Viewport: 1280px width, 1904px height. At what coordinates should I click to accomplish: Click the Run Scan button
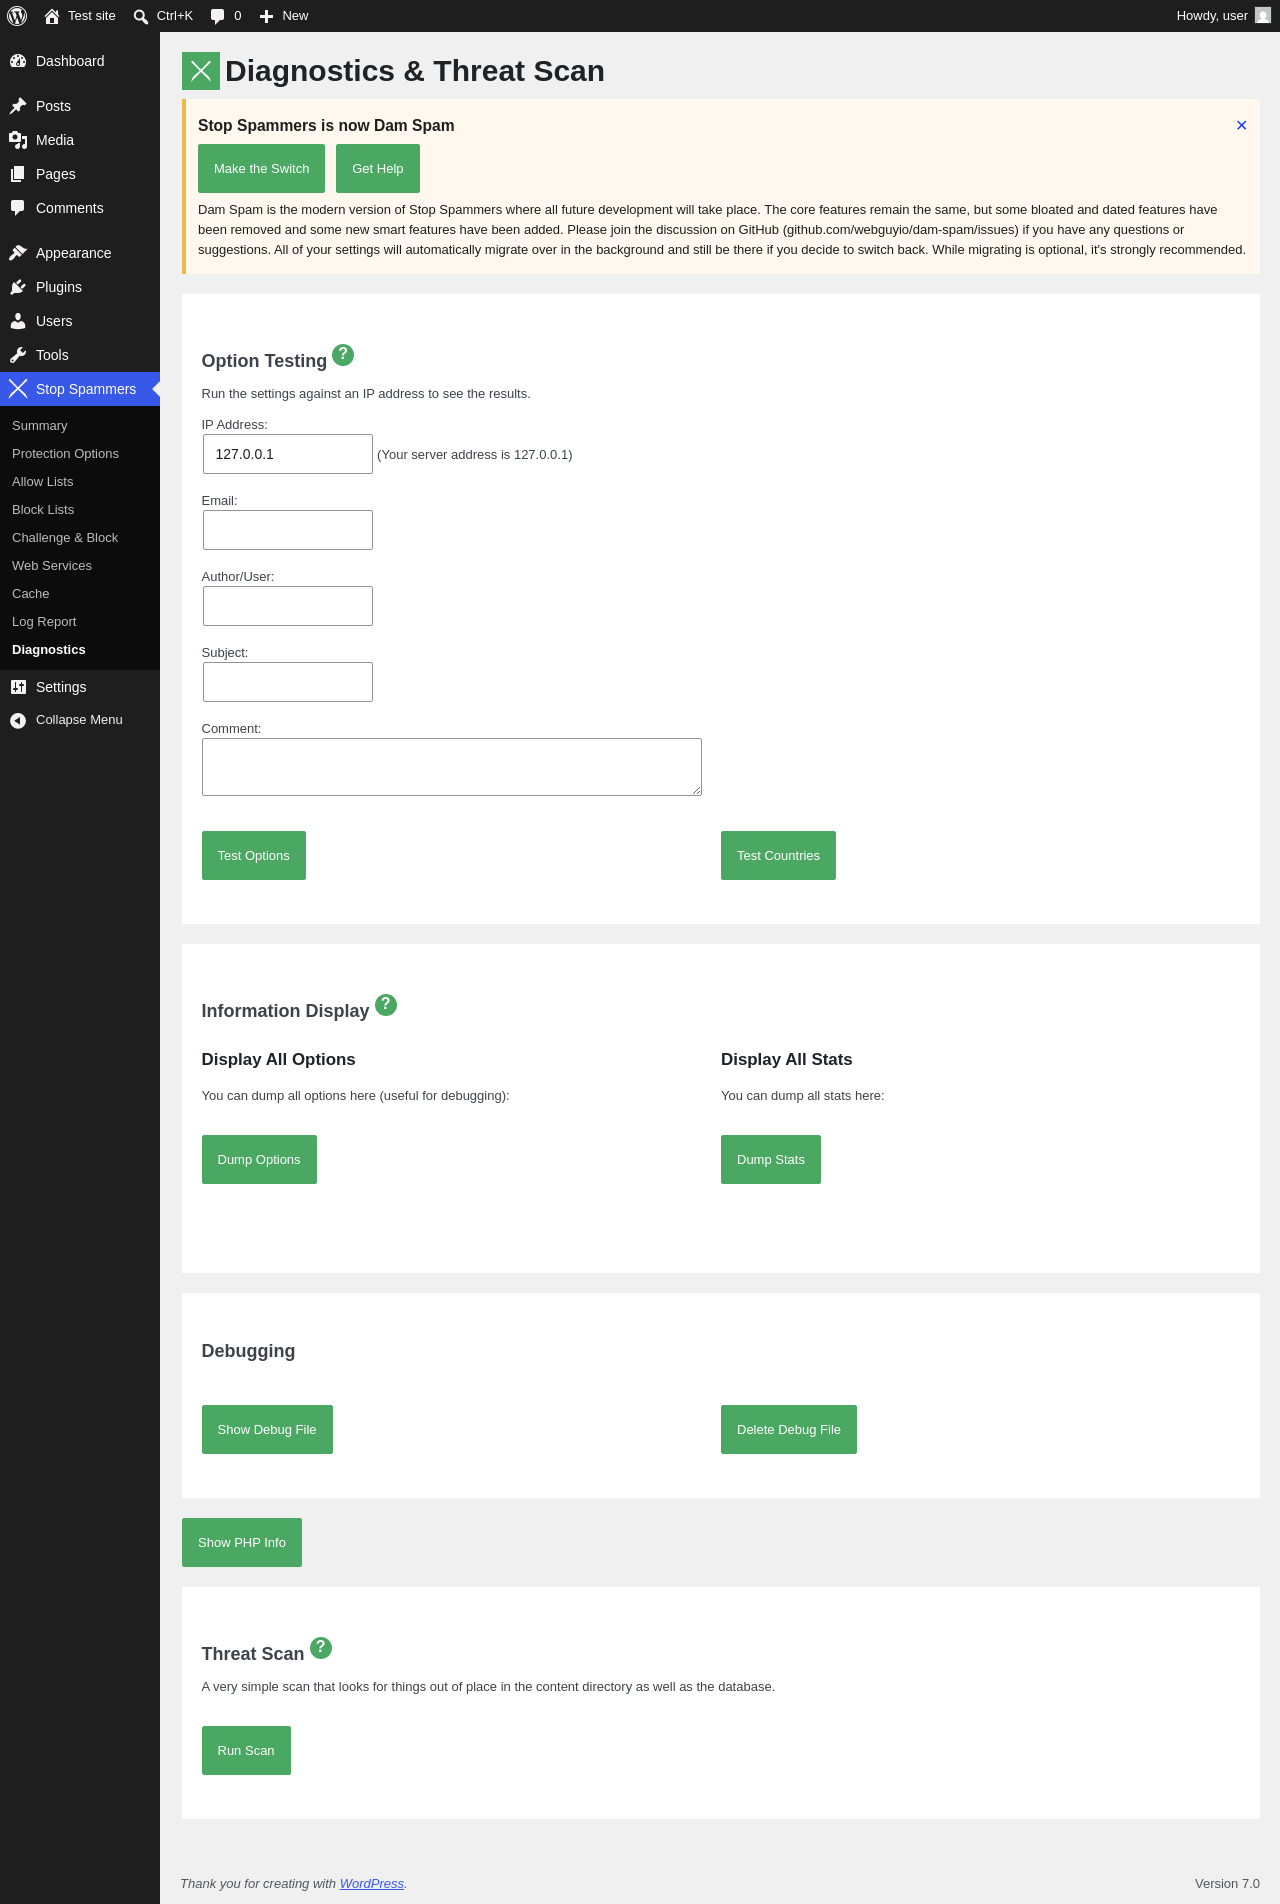coord(246,1750)
